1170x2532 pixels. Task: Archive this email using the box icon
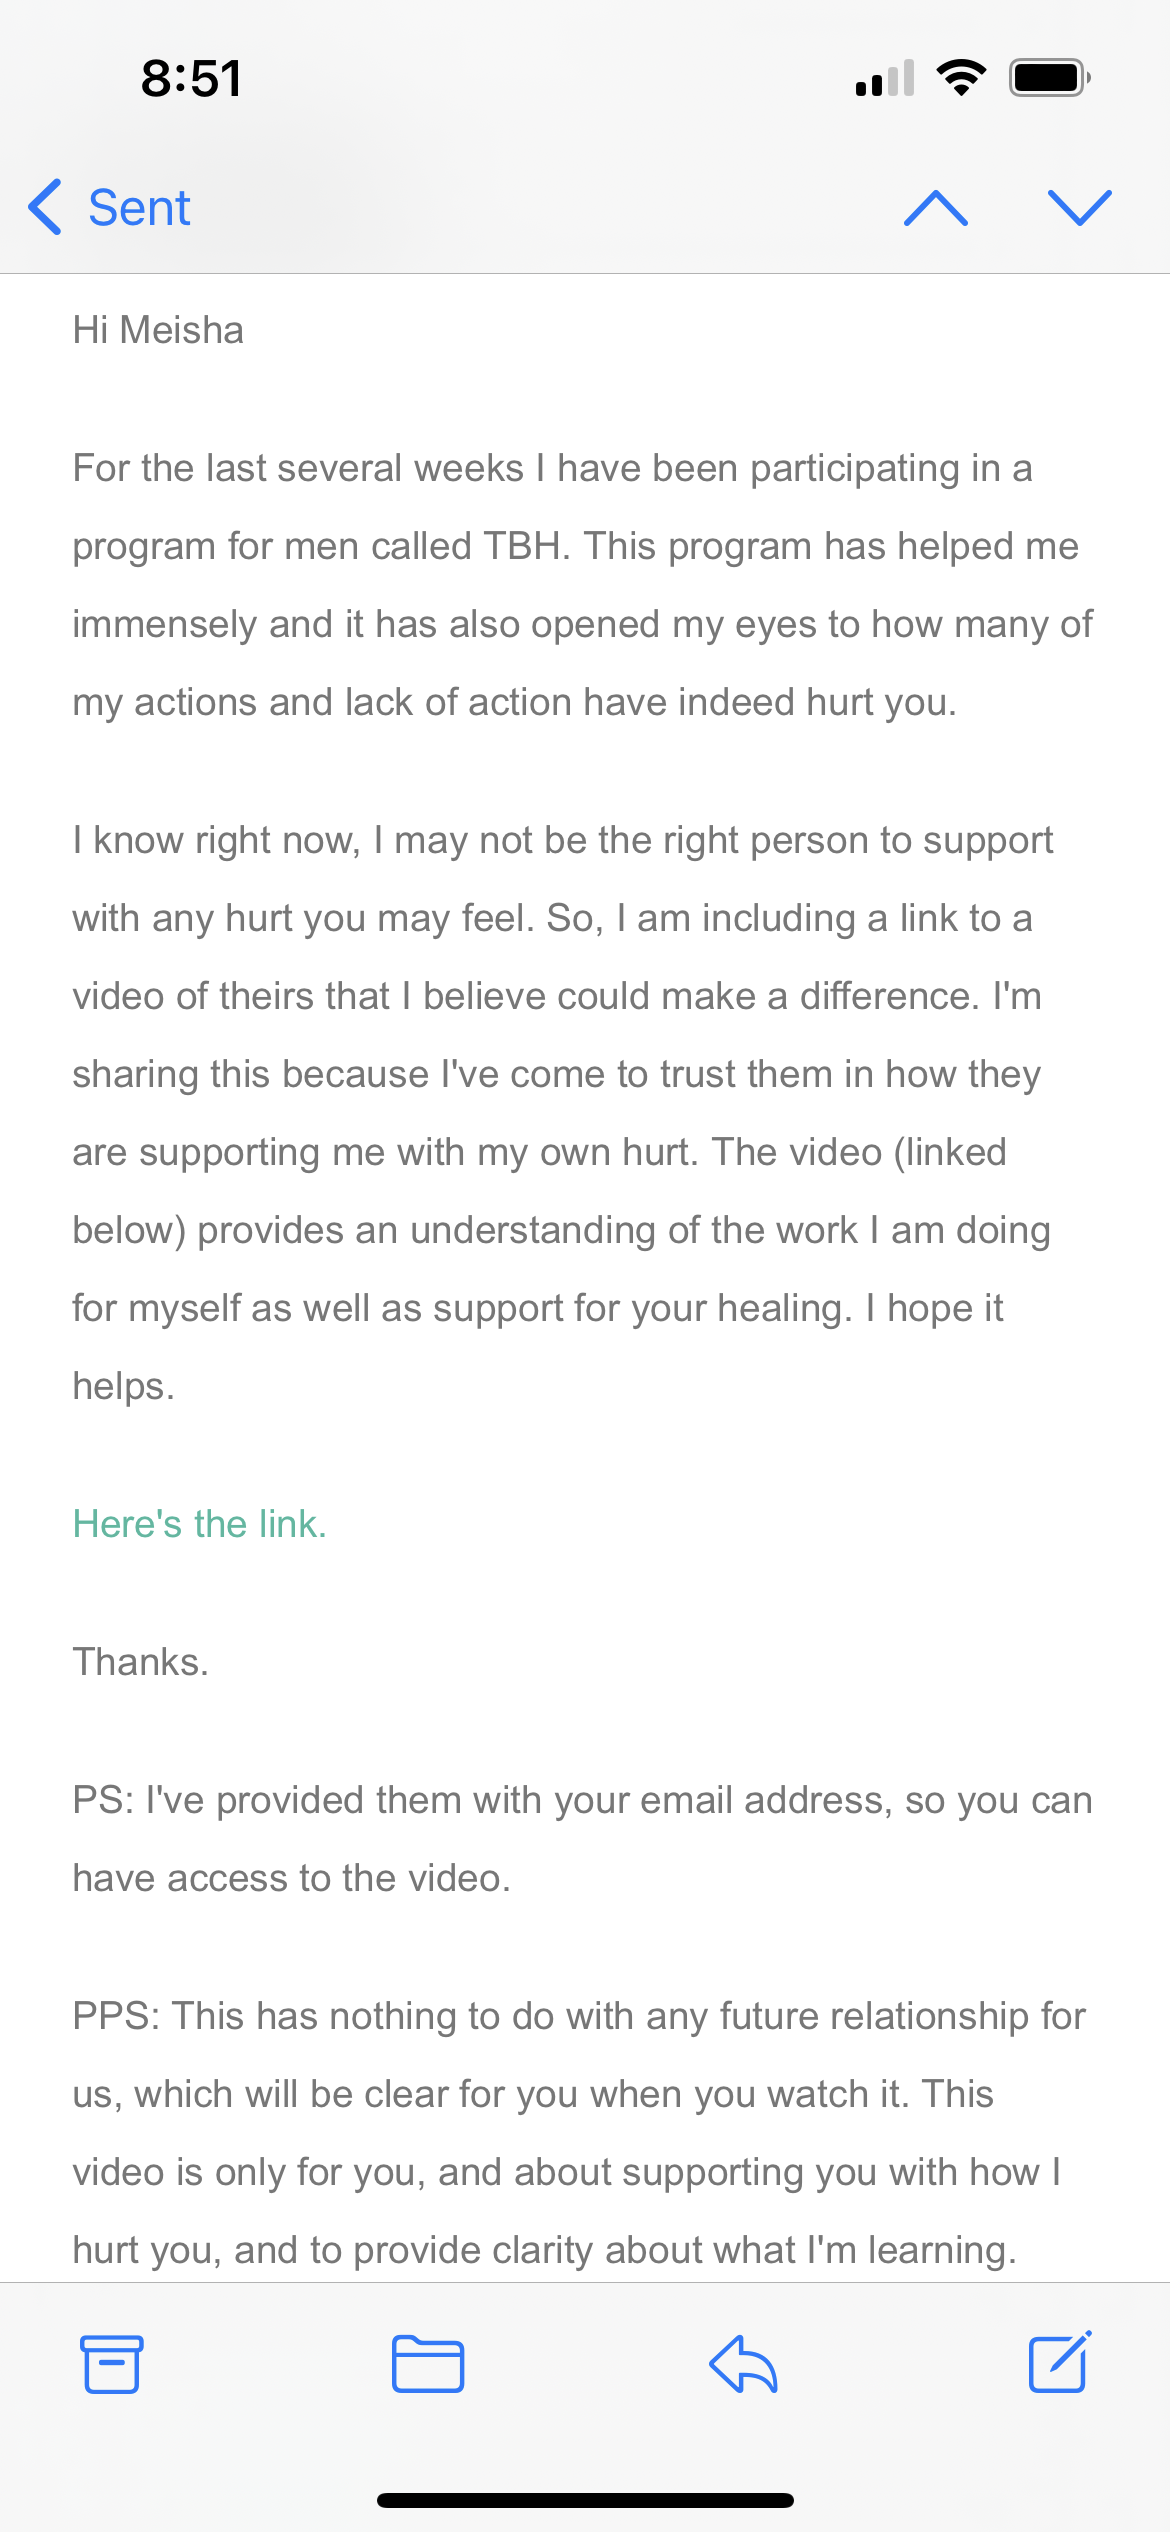pos(111,2364)
